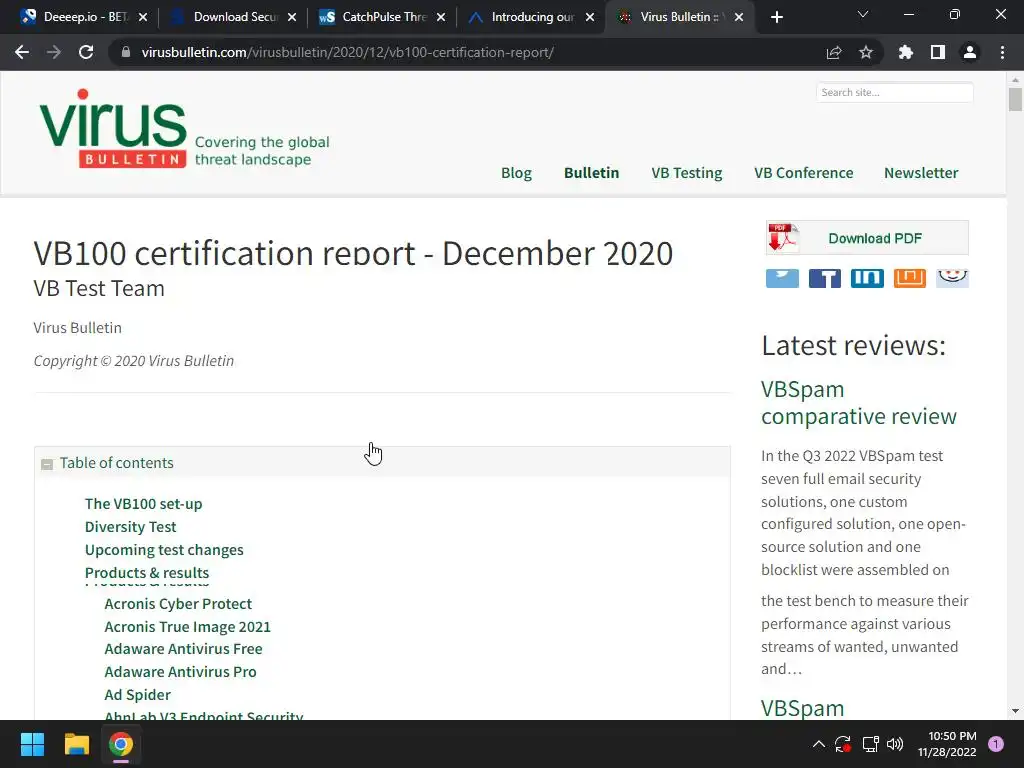Open the Blog navigation item
Viewport: 1024px width, 768px height.
tap(516, 173)
